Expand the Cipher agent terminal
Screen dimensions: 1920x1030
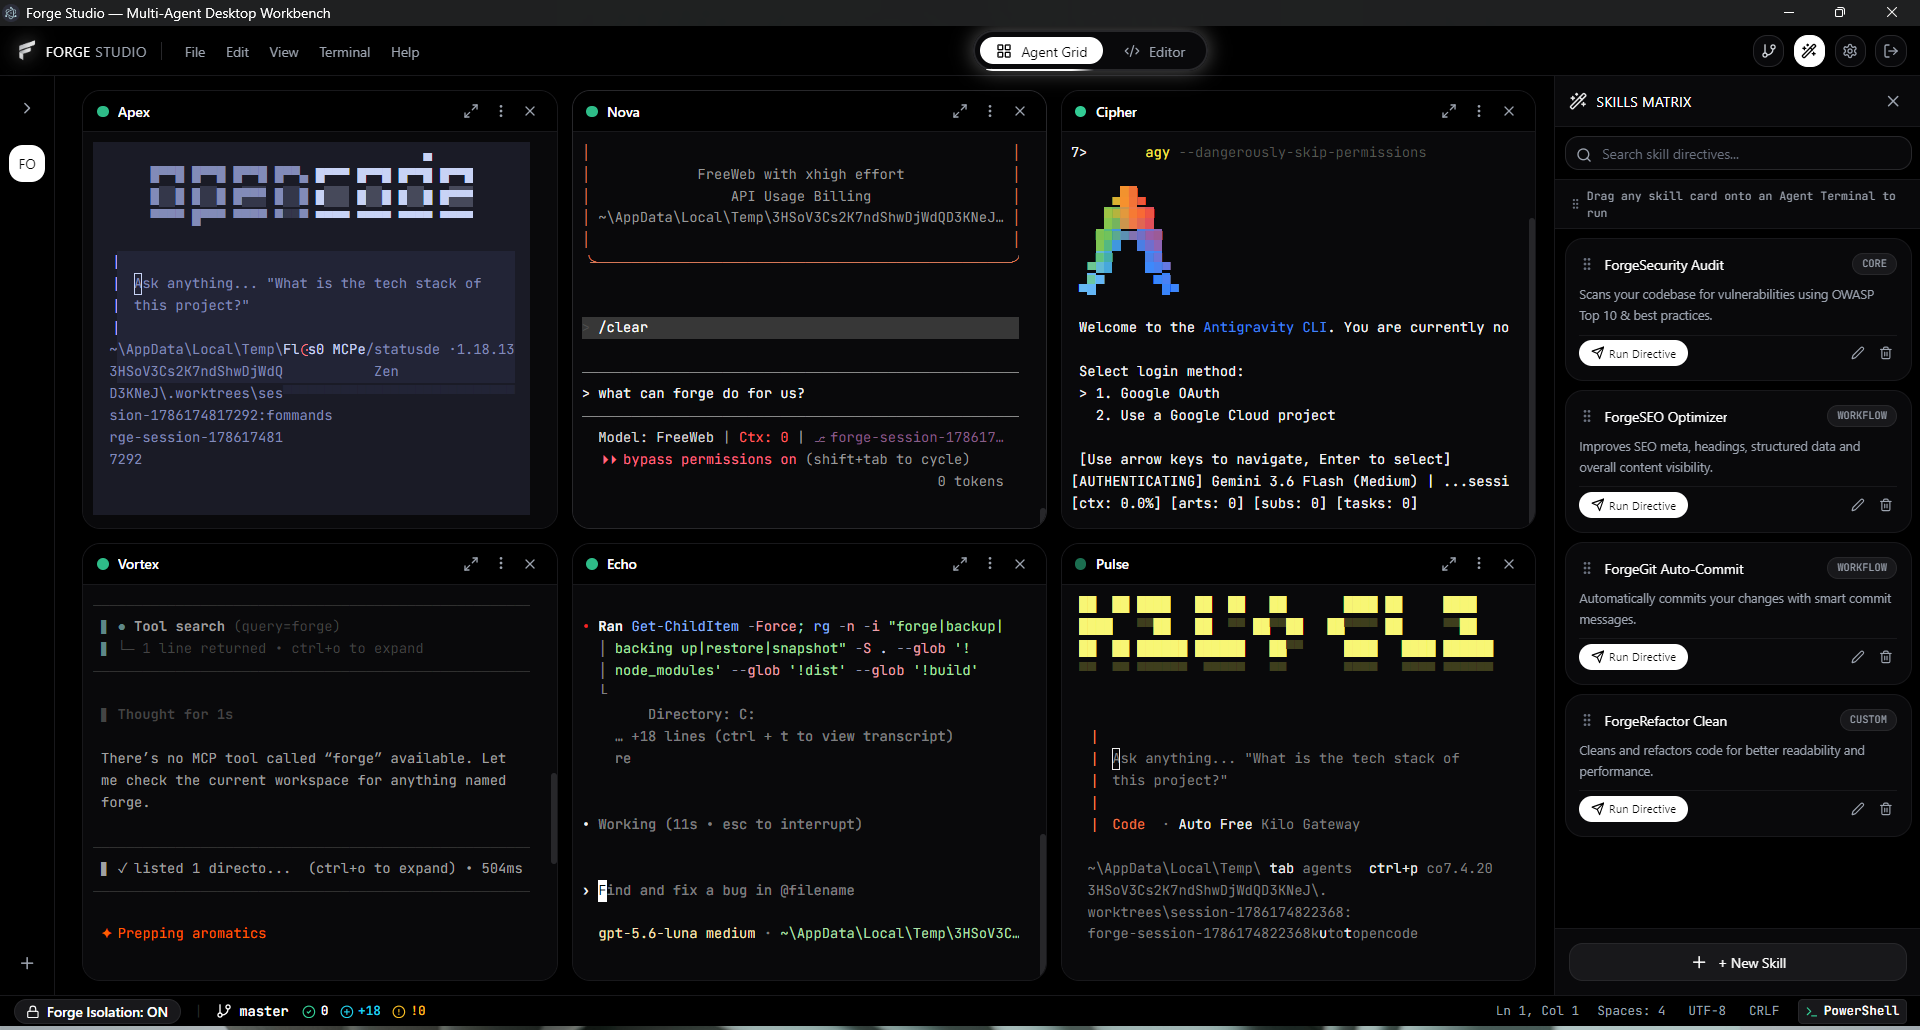click(x=1449, y=112)
